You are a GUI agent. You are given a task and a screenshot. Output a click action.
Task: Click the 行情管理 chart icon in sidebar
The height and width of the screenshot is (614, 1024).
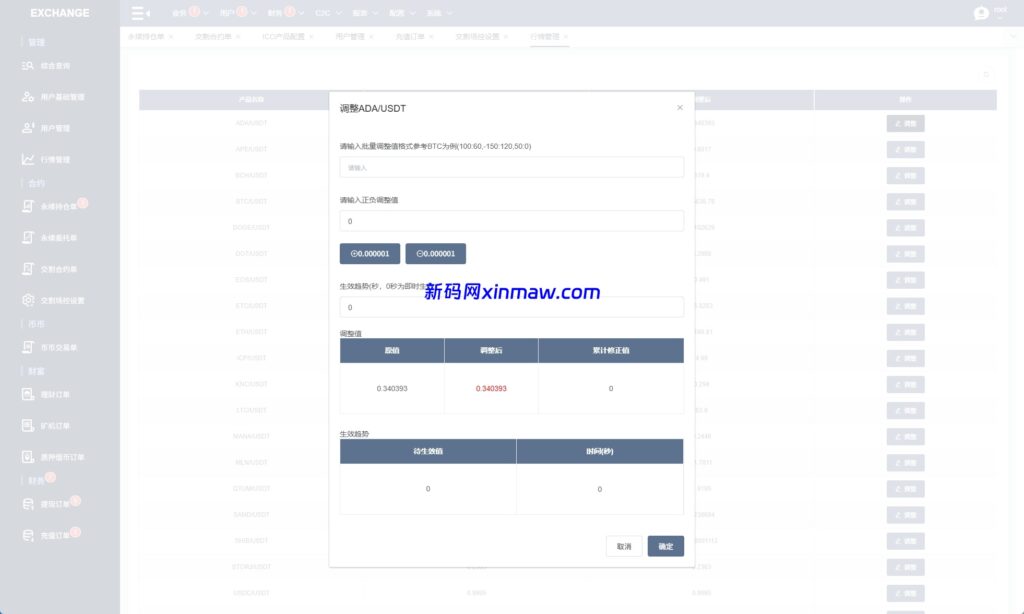(28, 159)
